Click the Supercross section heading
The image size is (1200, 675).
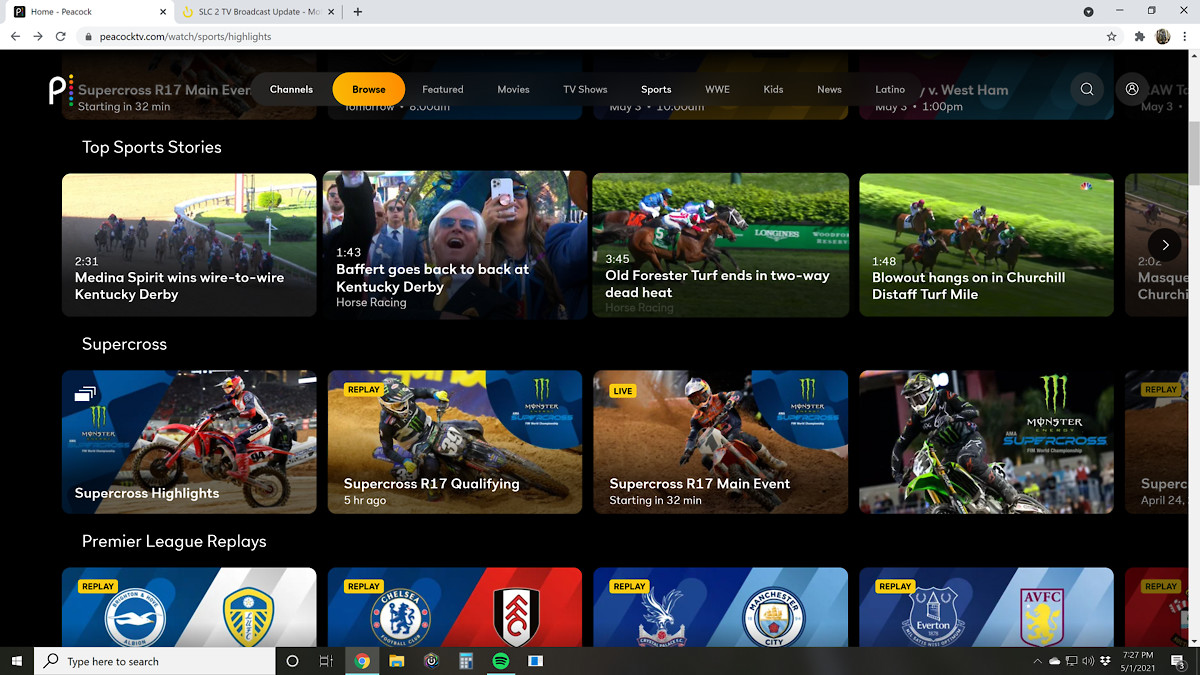(124, 344)
